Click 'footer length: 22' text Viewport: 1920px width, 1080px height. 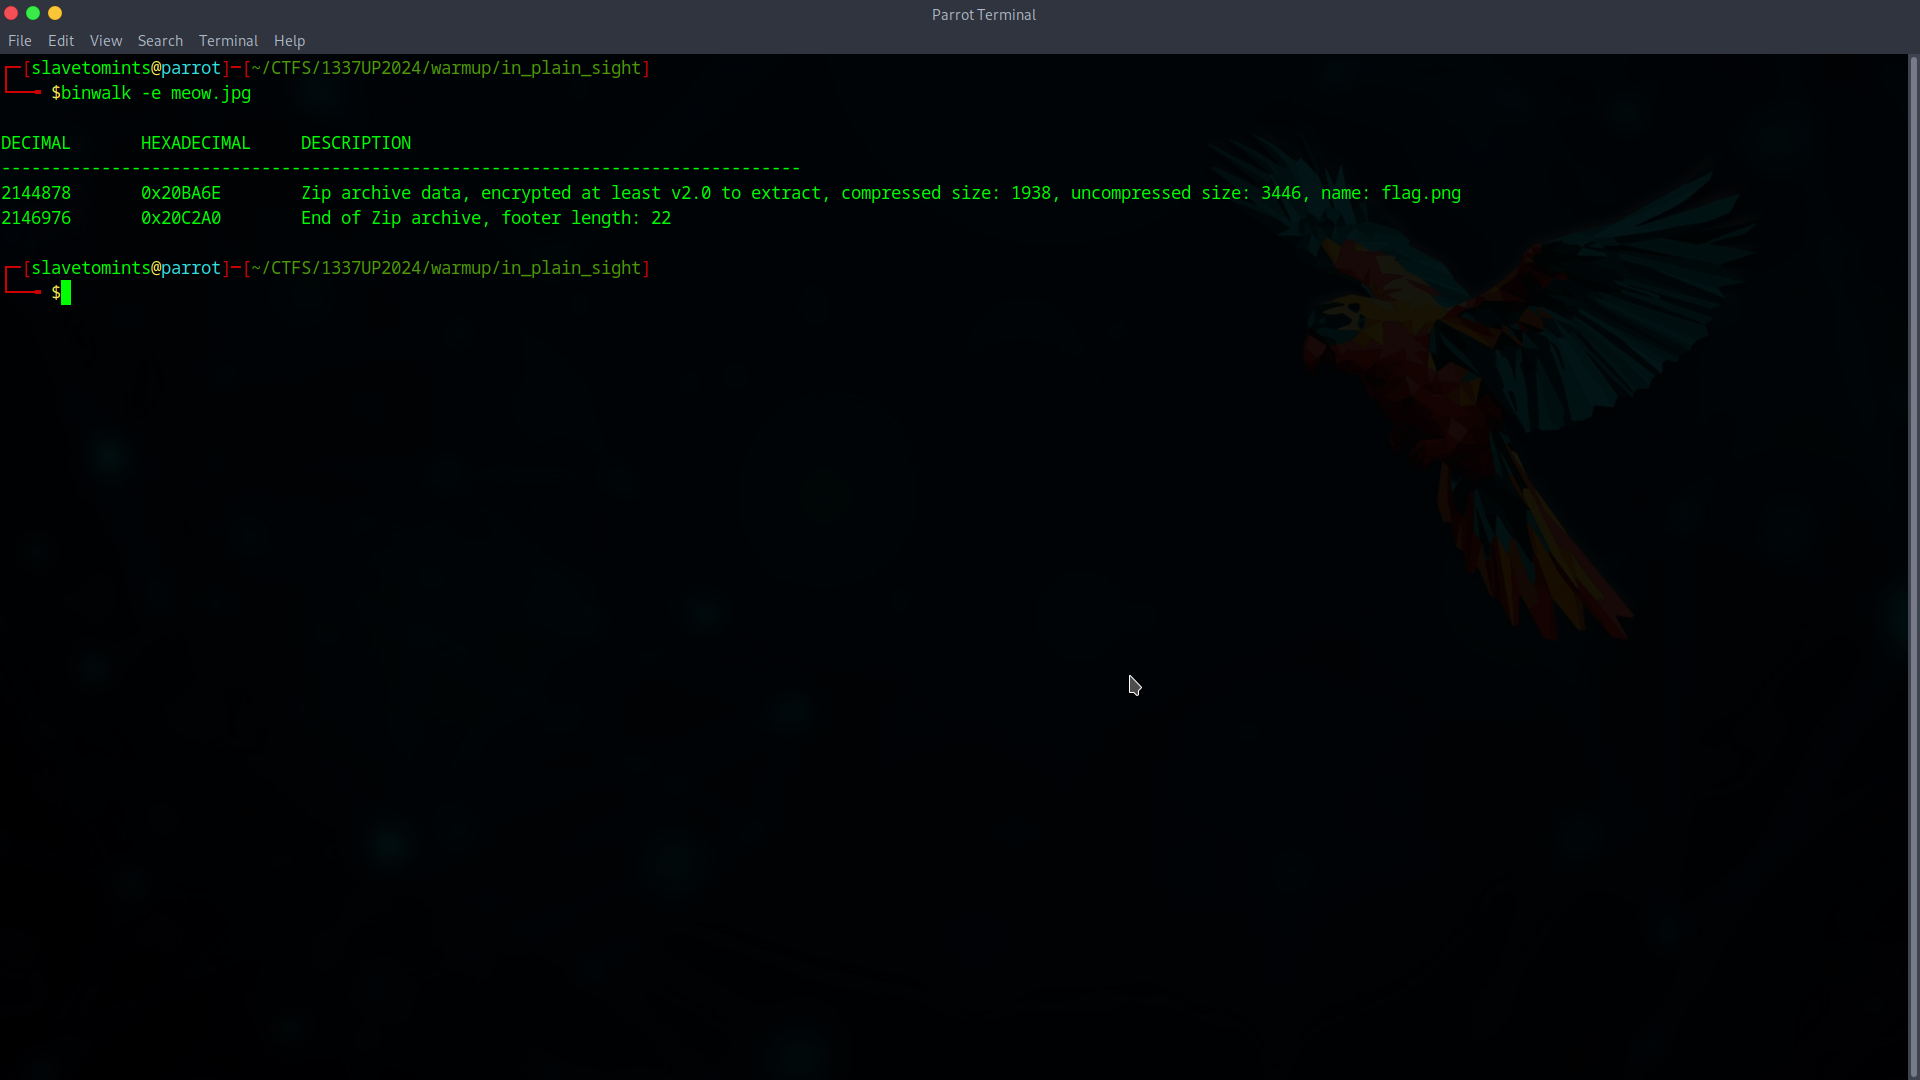point(586,218)
